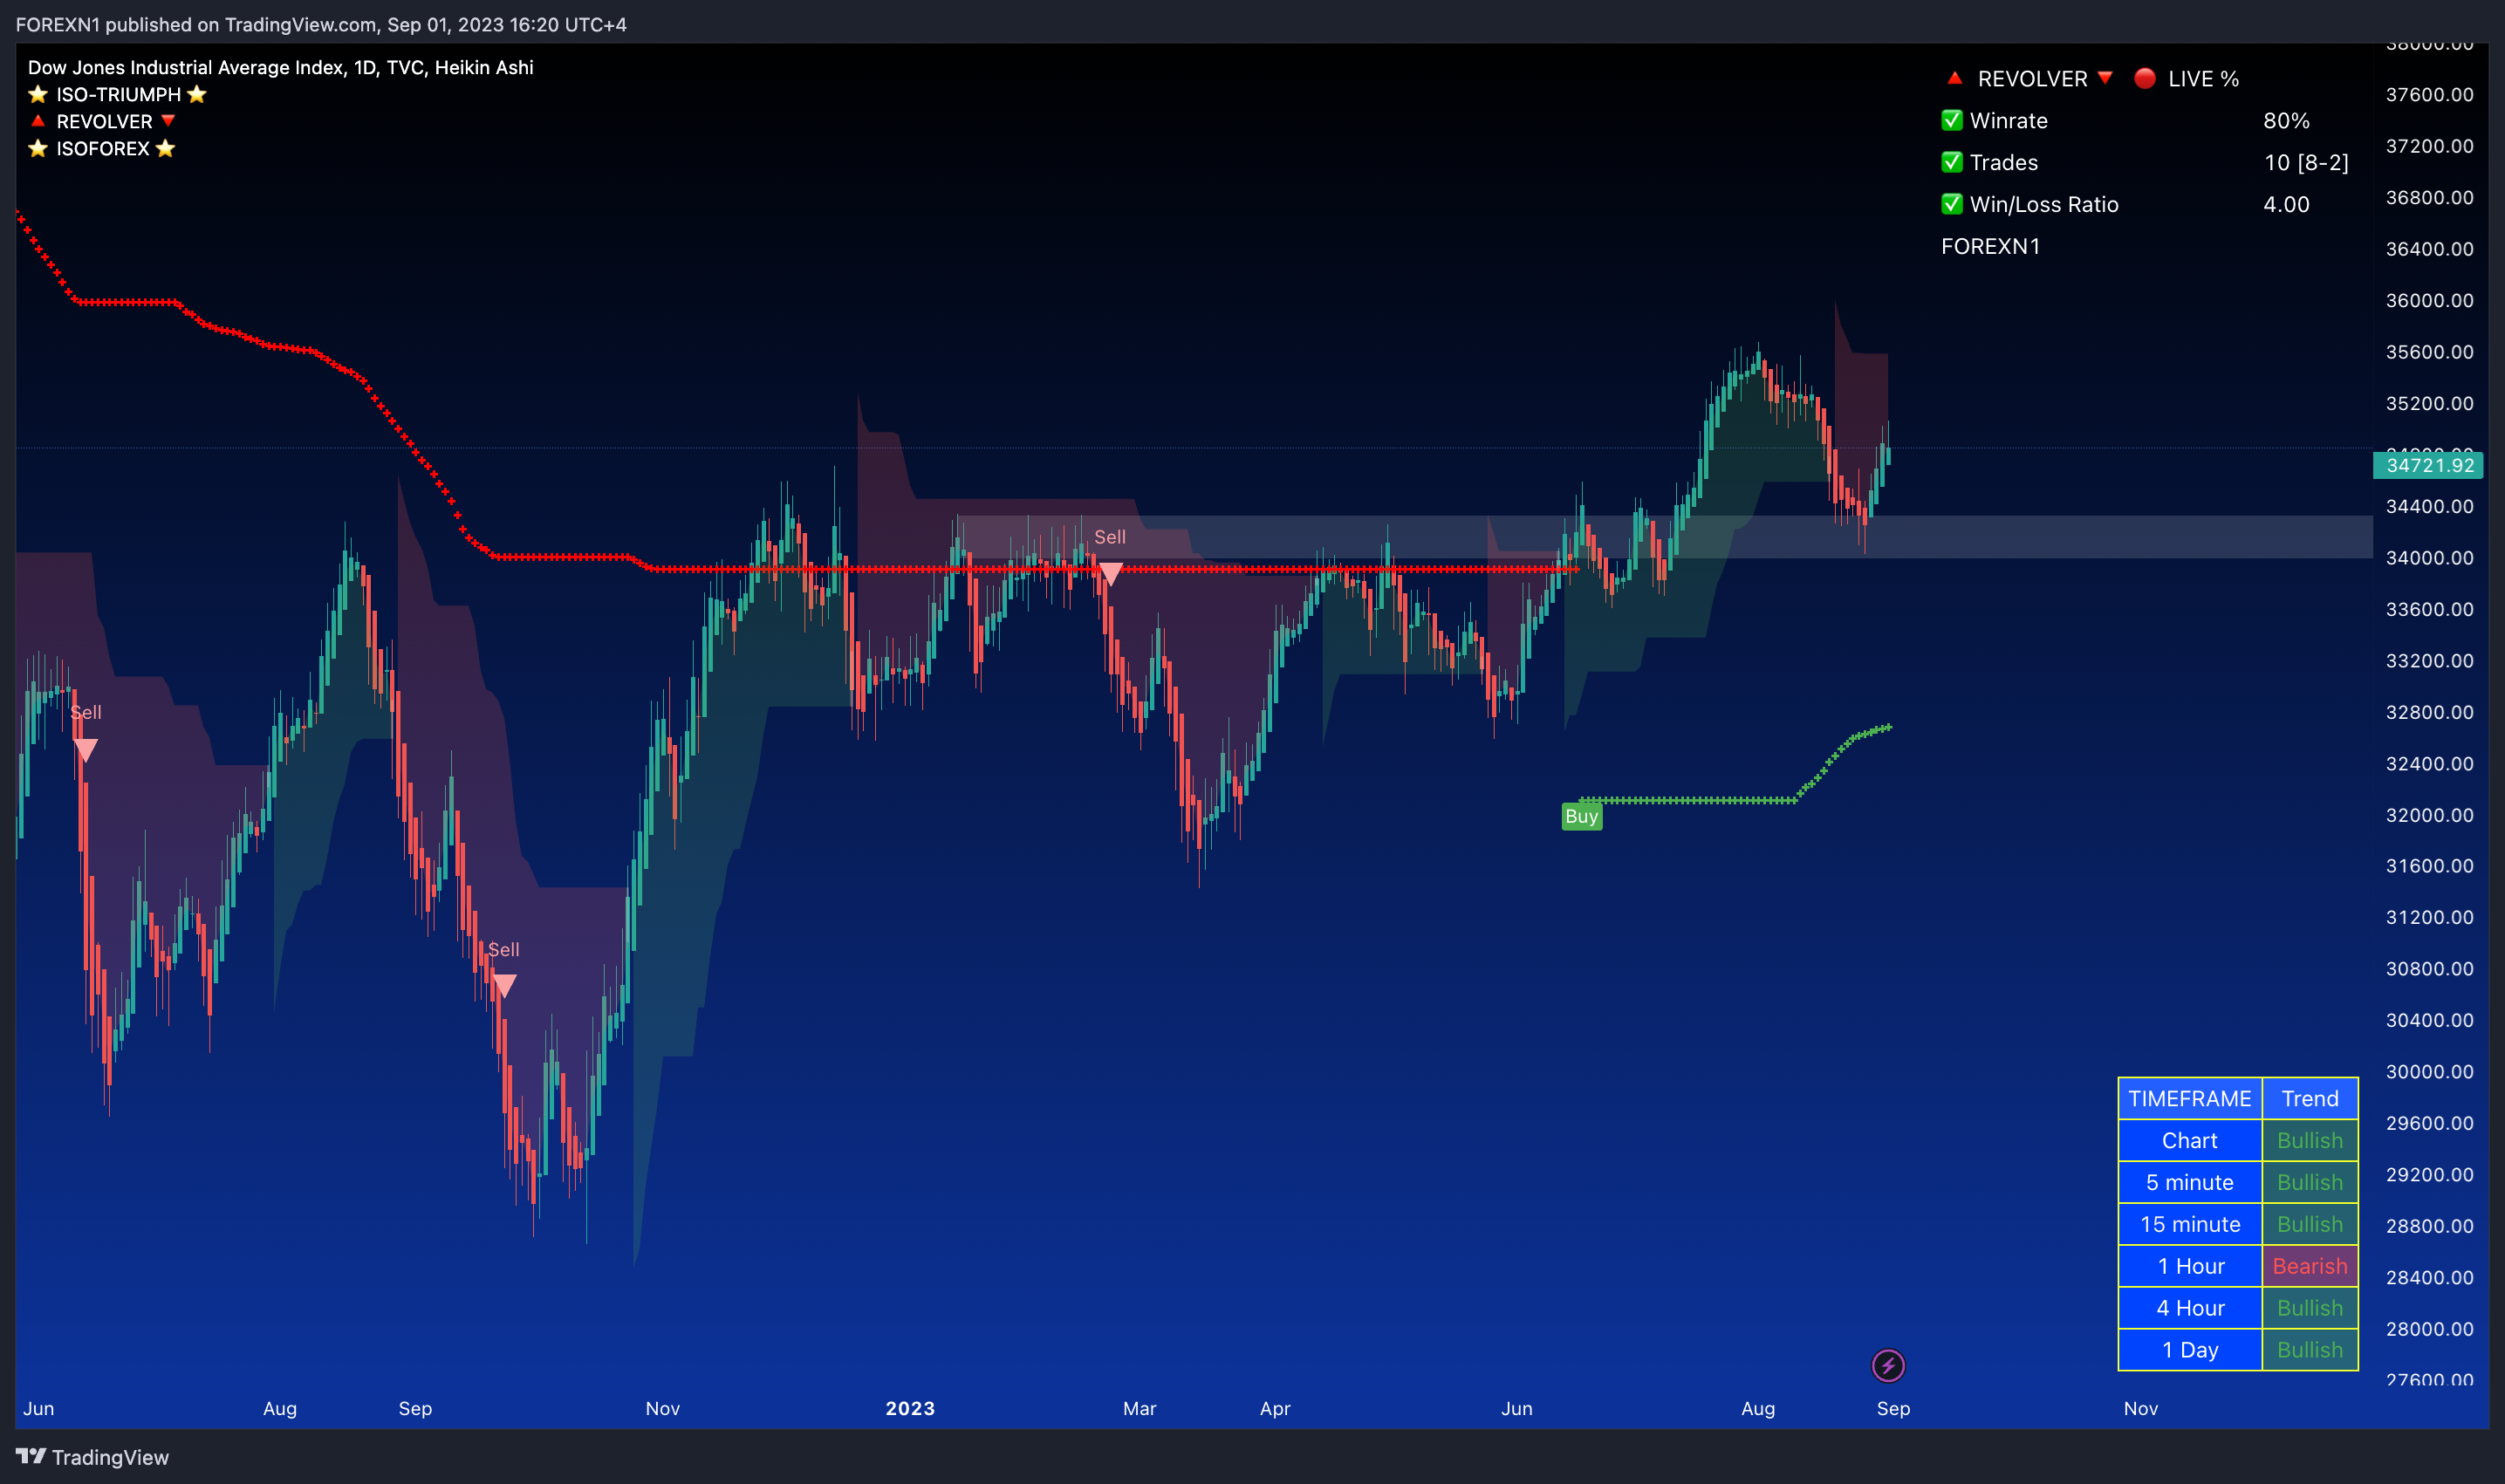Click the Chart row in trend table
The width and height of the screenshot is (2505, 1484).
coord(2190,1140)
